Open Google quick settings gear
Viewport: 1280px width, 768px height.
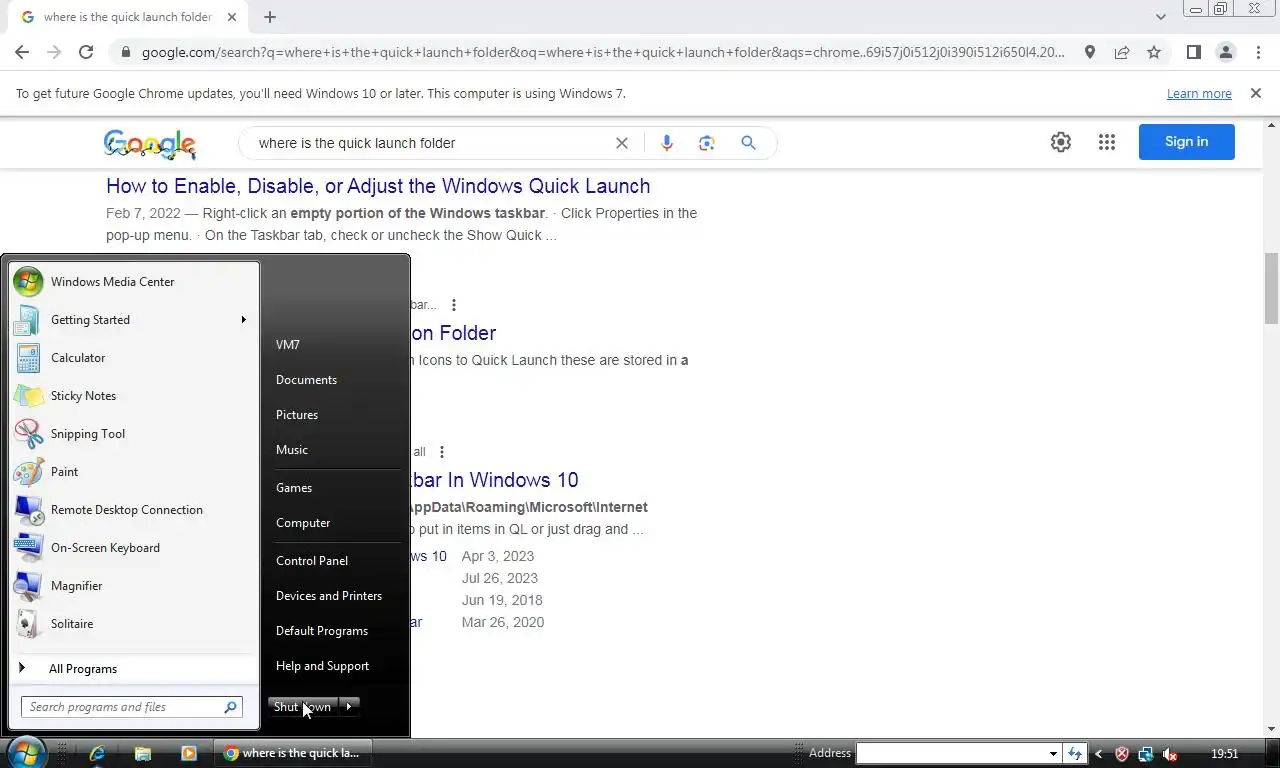(x=1061, y=142)
